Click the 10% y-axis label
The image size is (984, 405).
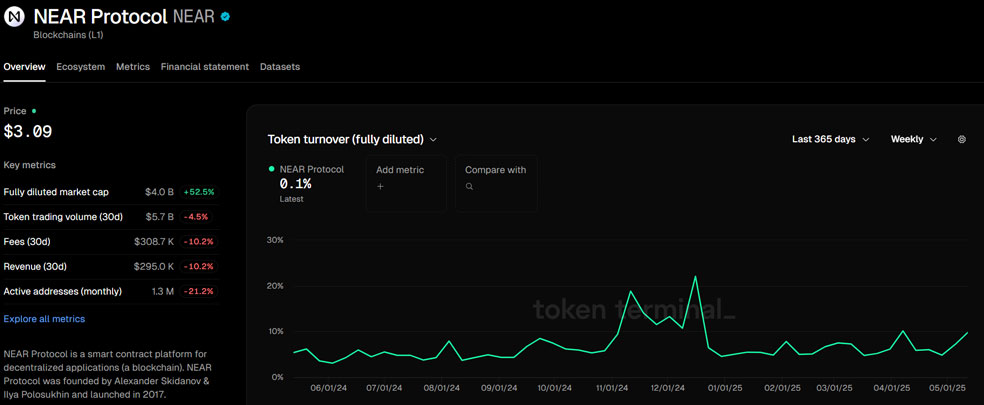point(275,332)
